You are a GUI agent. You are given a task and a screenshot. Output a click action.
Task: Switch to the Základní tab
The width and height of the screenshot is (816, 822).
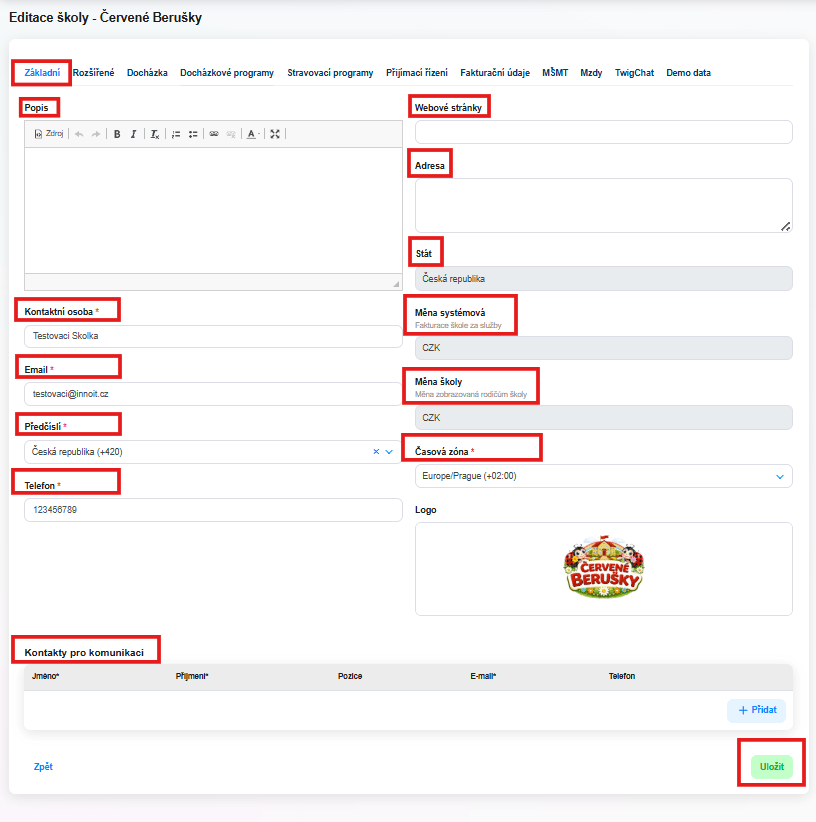point(42,73)
